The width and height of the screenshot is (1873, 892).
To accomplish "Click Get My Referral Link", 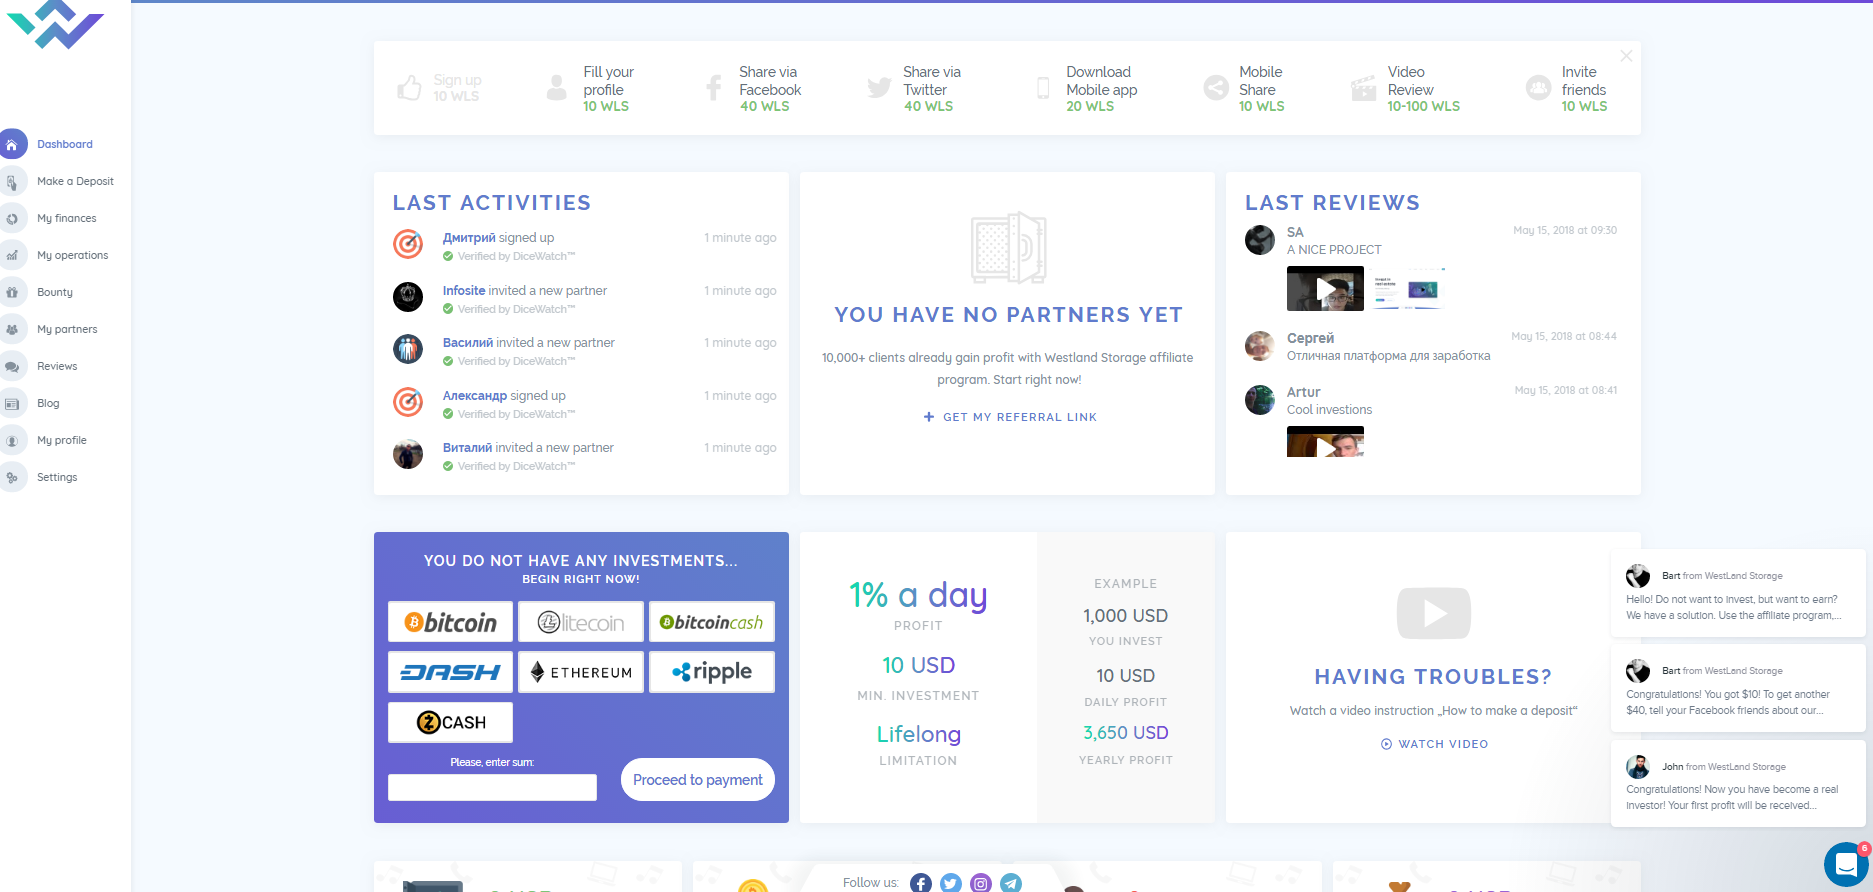I will tap(1010, 417).
